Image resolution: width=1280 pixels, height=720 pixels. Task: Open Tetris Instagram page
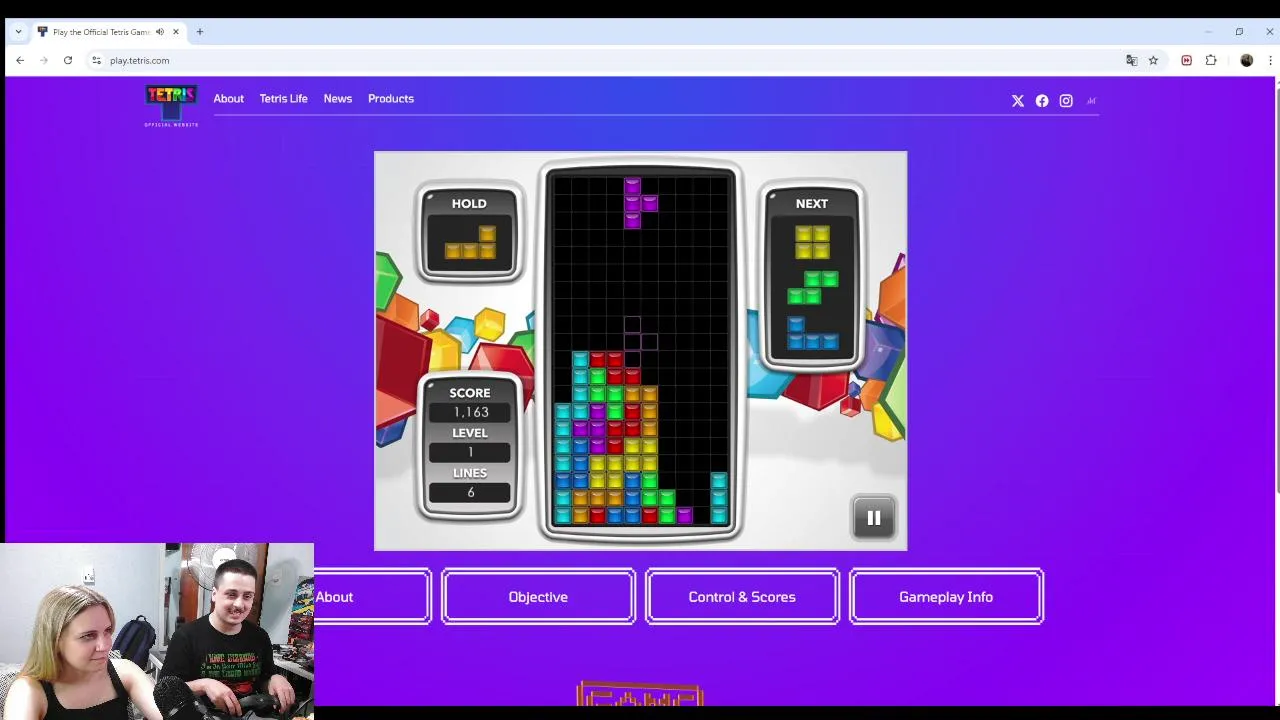[x=1066, y=101]
